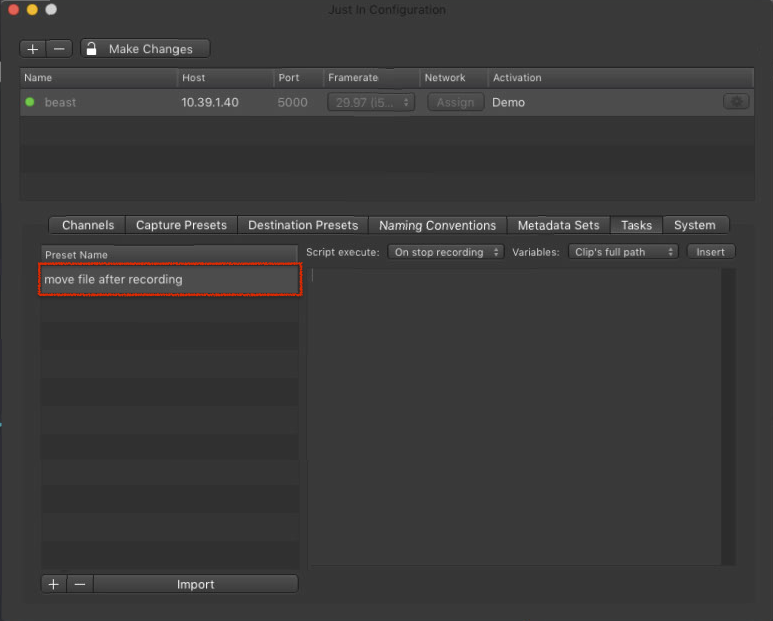Switch to the System tab
The image size is (773, 621).
click(695, 225)
